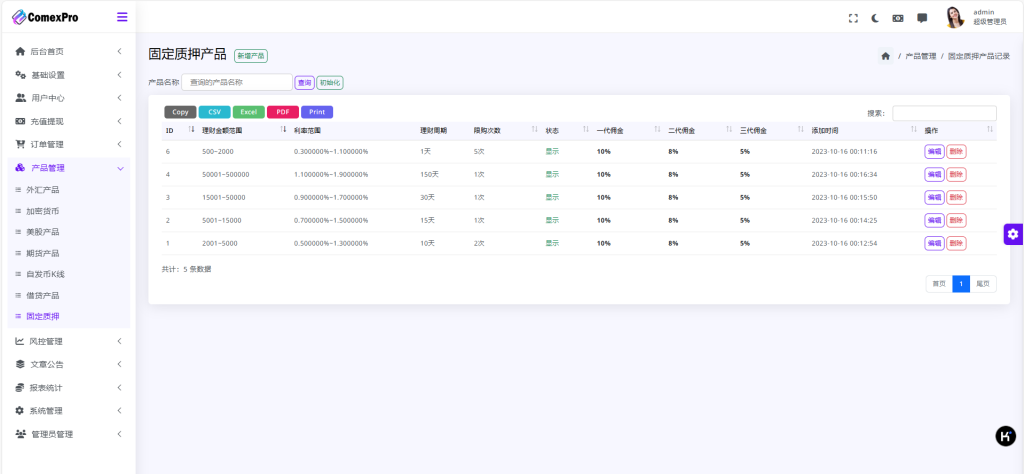Open the 加密货币 submenu item
Image resolution: width=1024 pixels, height=474 pixels.
point(42,211)
